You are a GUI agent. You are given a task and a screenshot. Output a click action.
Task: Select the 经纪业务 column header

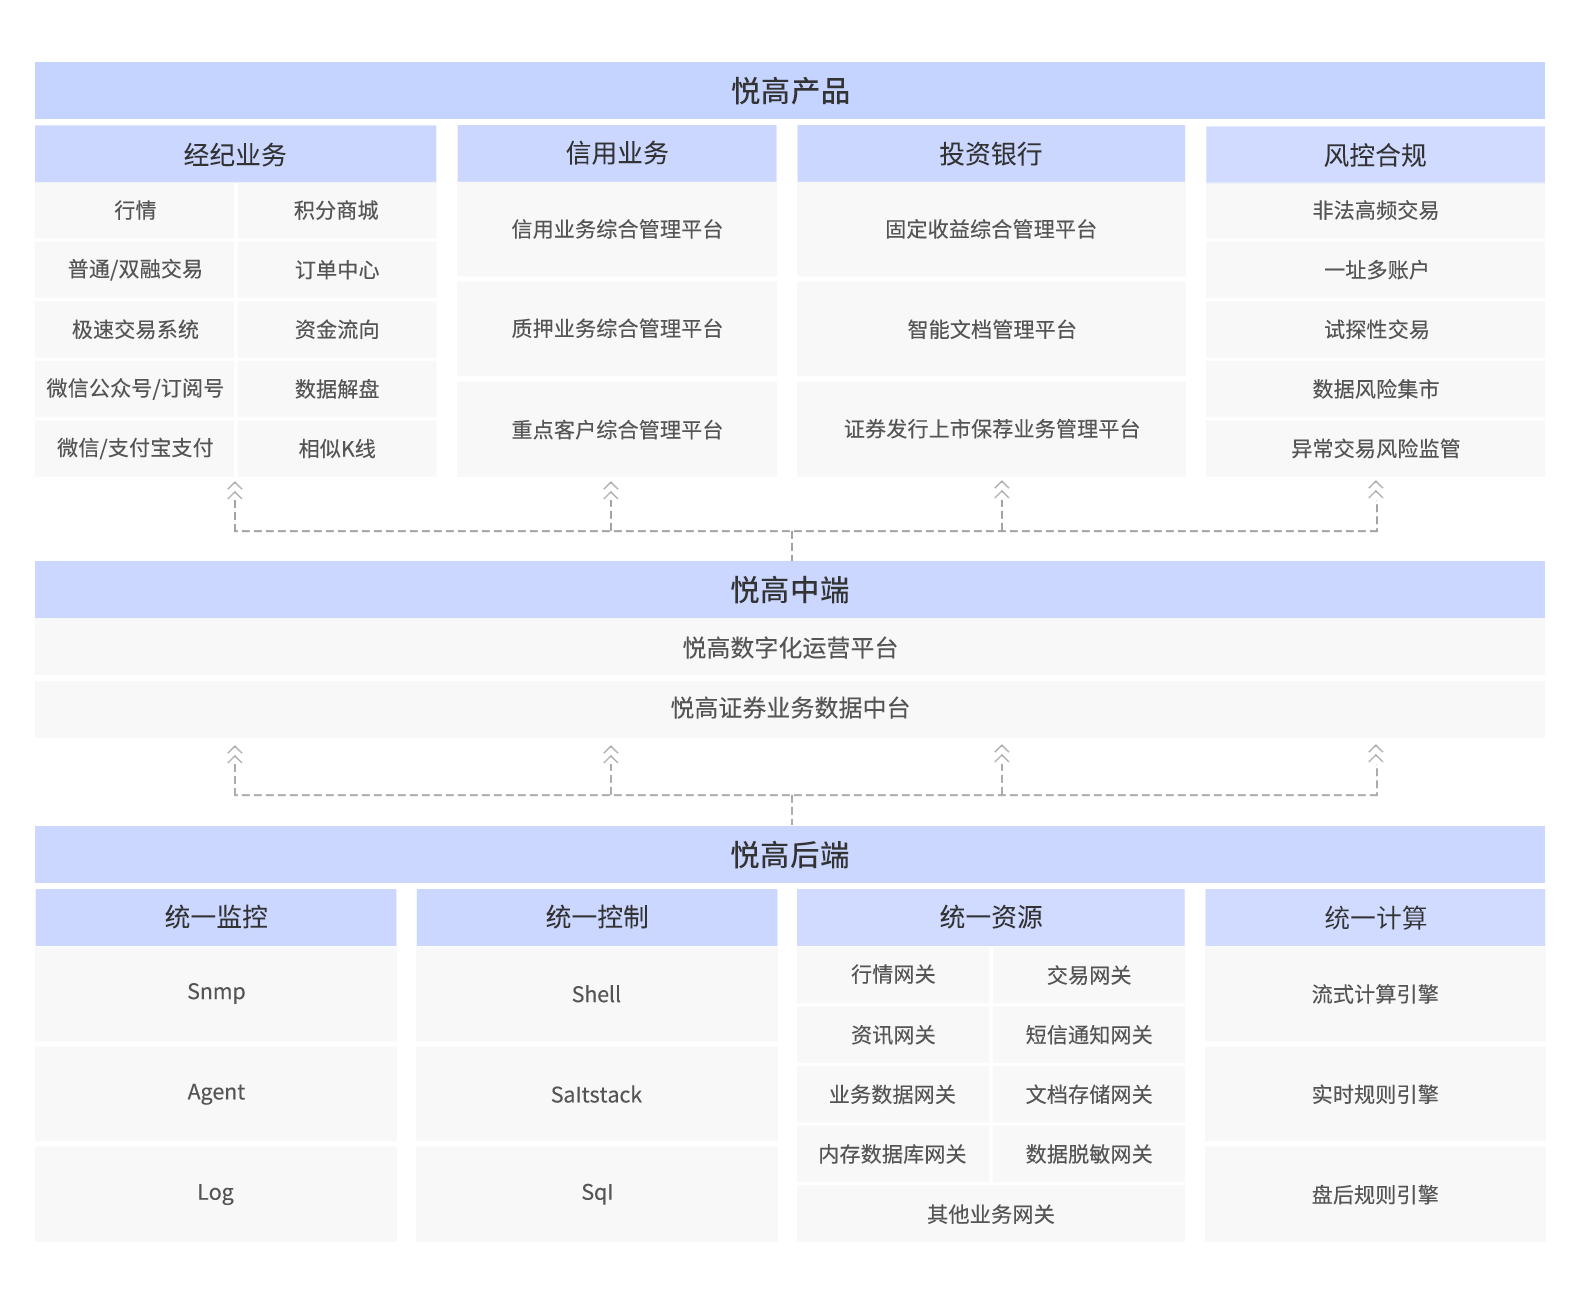pyautogui.click(x=235, y=154)
